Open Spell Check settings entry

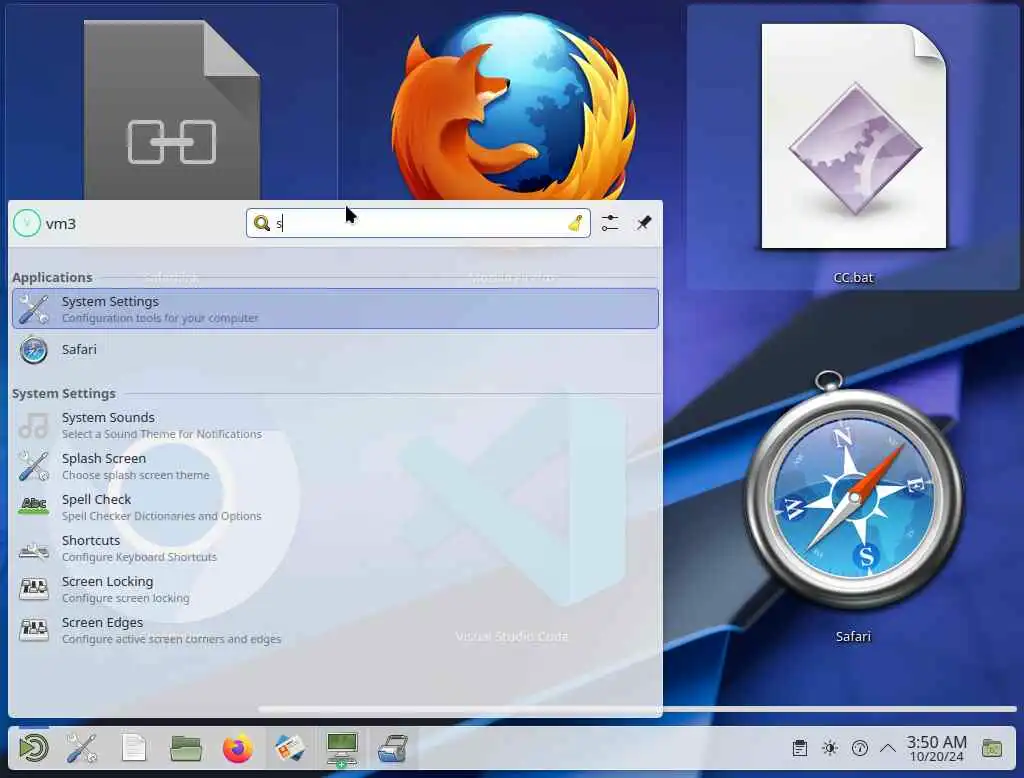point(335,507)
